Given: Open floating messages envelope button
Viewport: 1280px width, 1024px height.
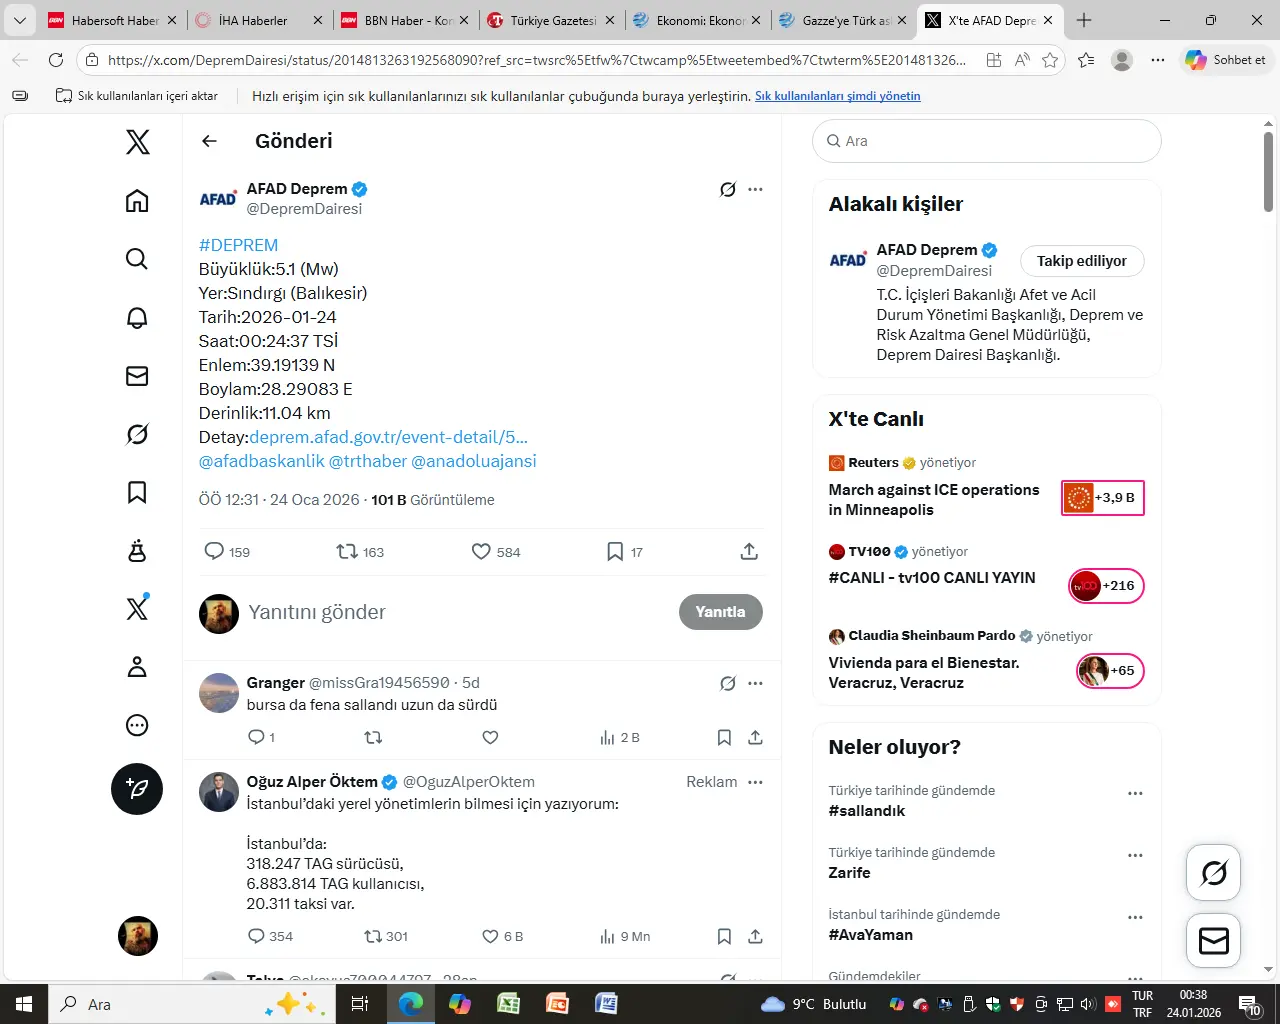Looking at the screenshot, I should click(1214, 941).
